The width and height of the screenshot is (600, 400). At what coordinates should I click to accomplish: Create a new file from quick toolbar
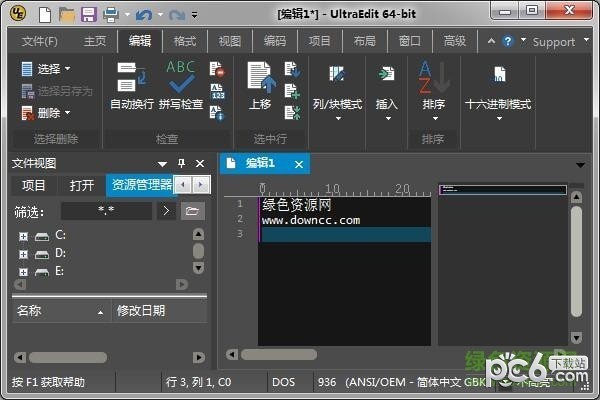tap(45, 15)
